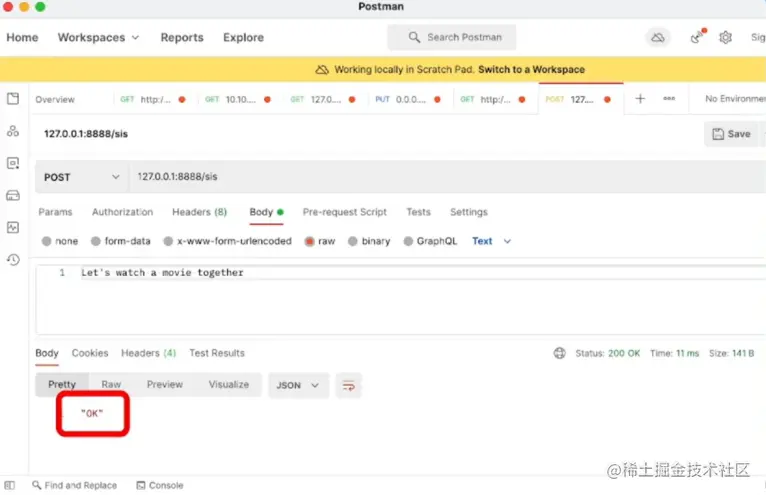Open the APIs sidebar icon
Viewport: 766px width, 495px height.
click(13, 131)
